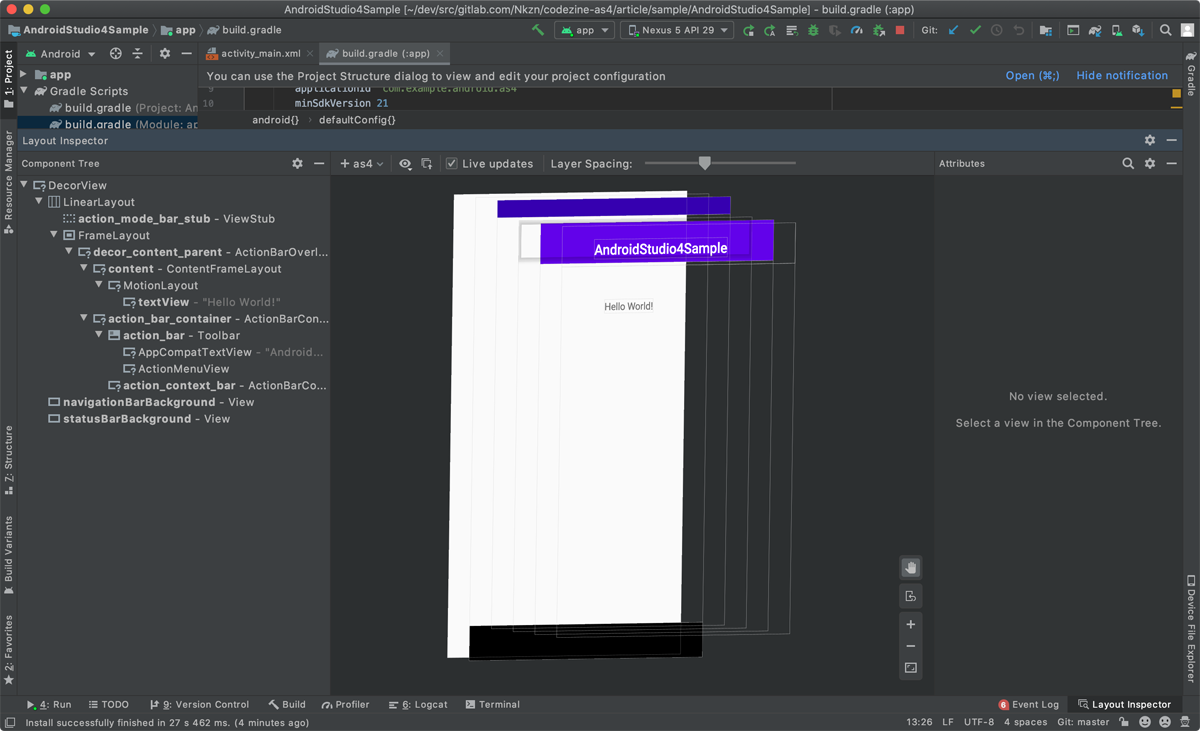Click the locate target icon in Project panel

(116, 54)
